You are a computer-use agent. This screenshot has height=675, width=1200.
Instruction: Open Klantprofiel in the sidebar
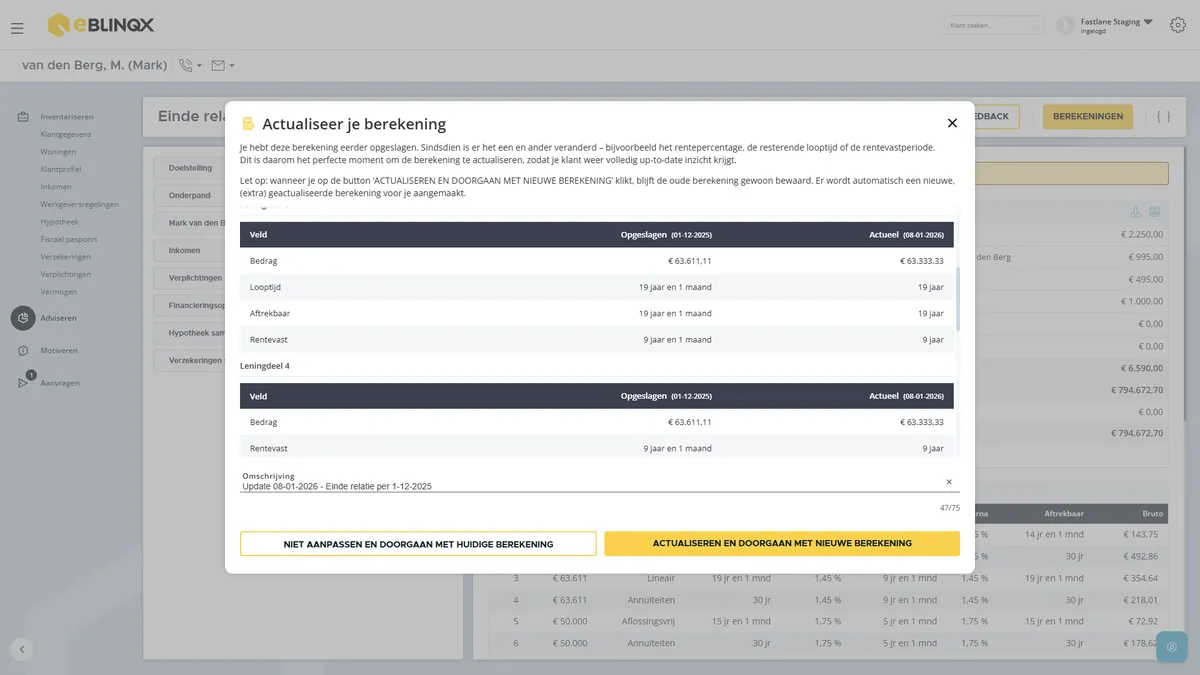[61, 169]
